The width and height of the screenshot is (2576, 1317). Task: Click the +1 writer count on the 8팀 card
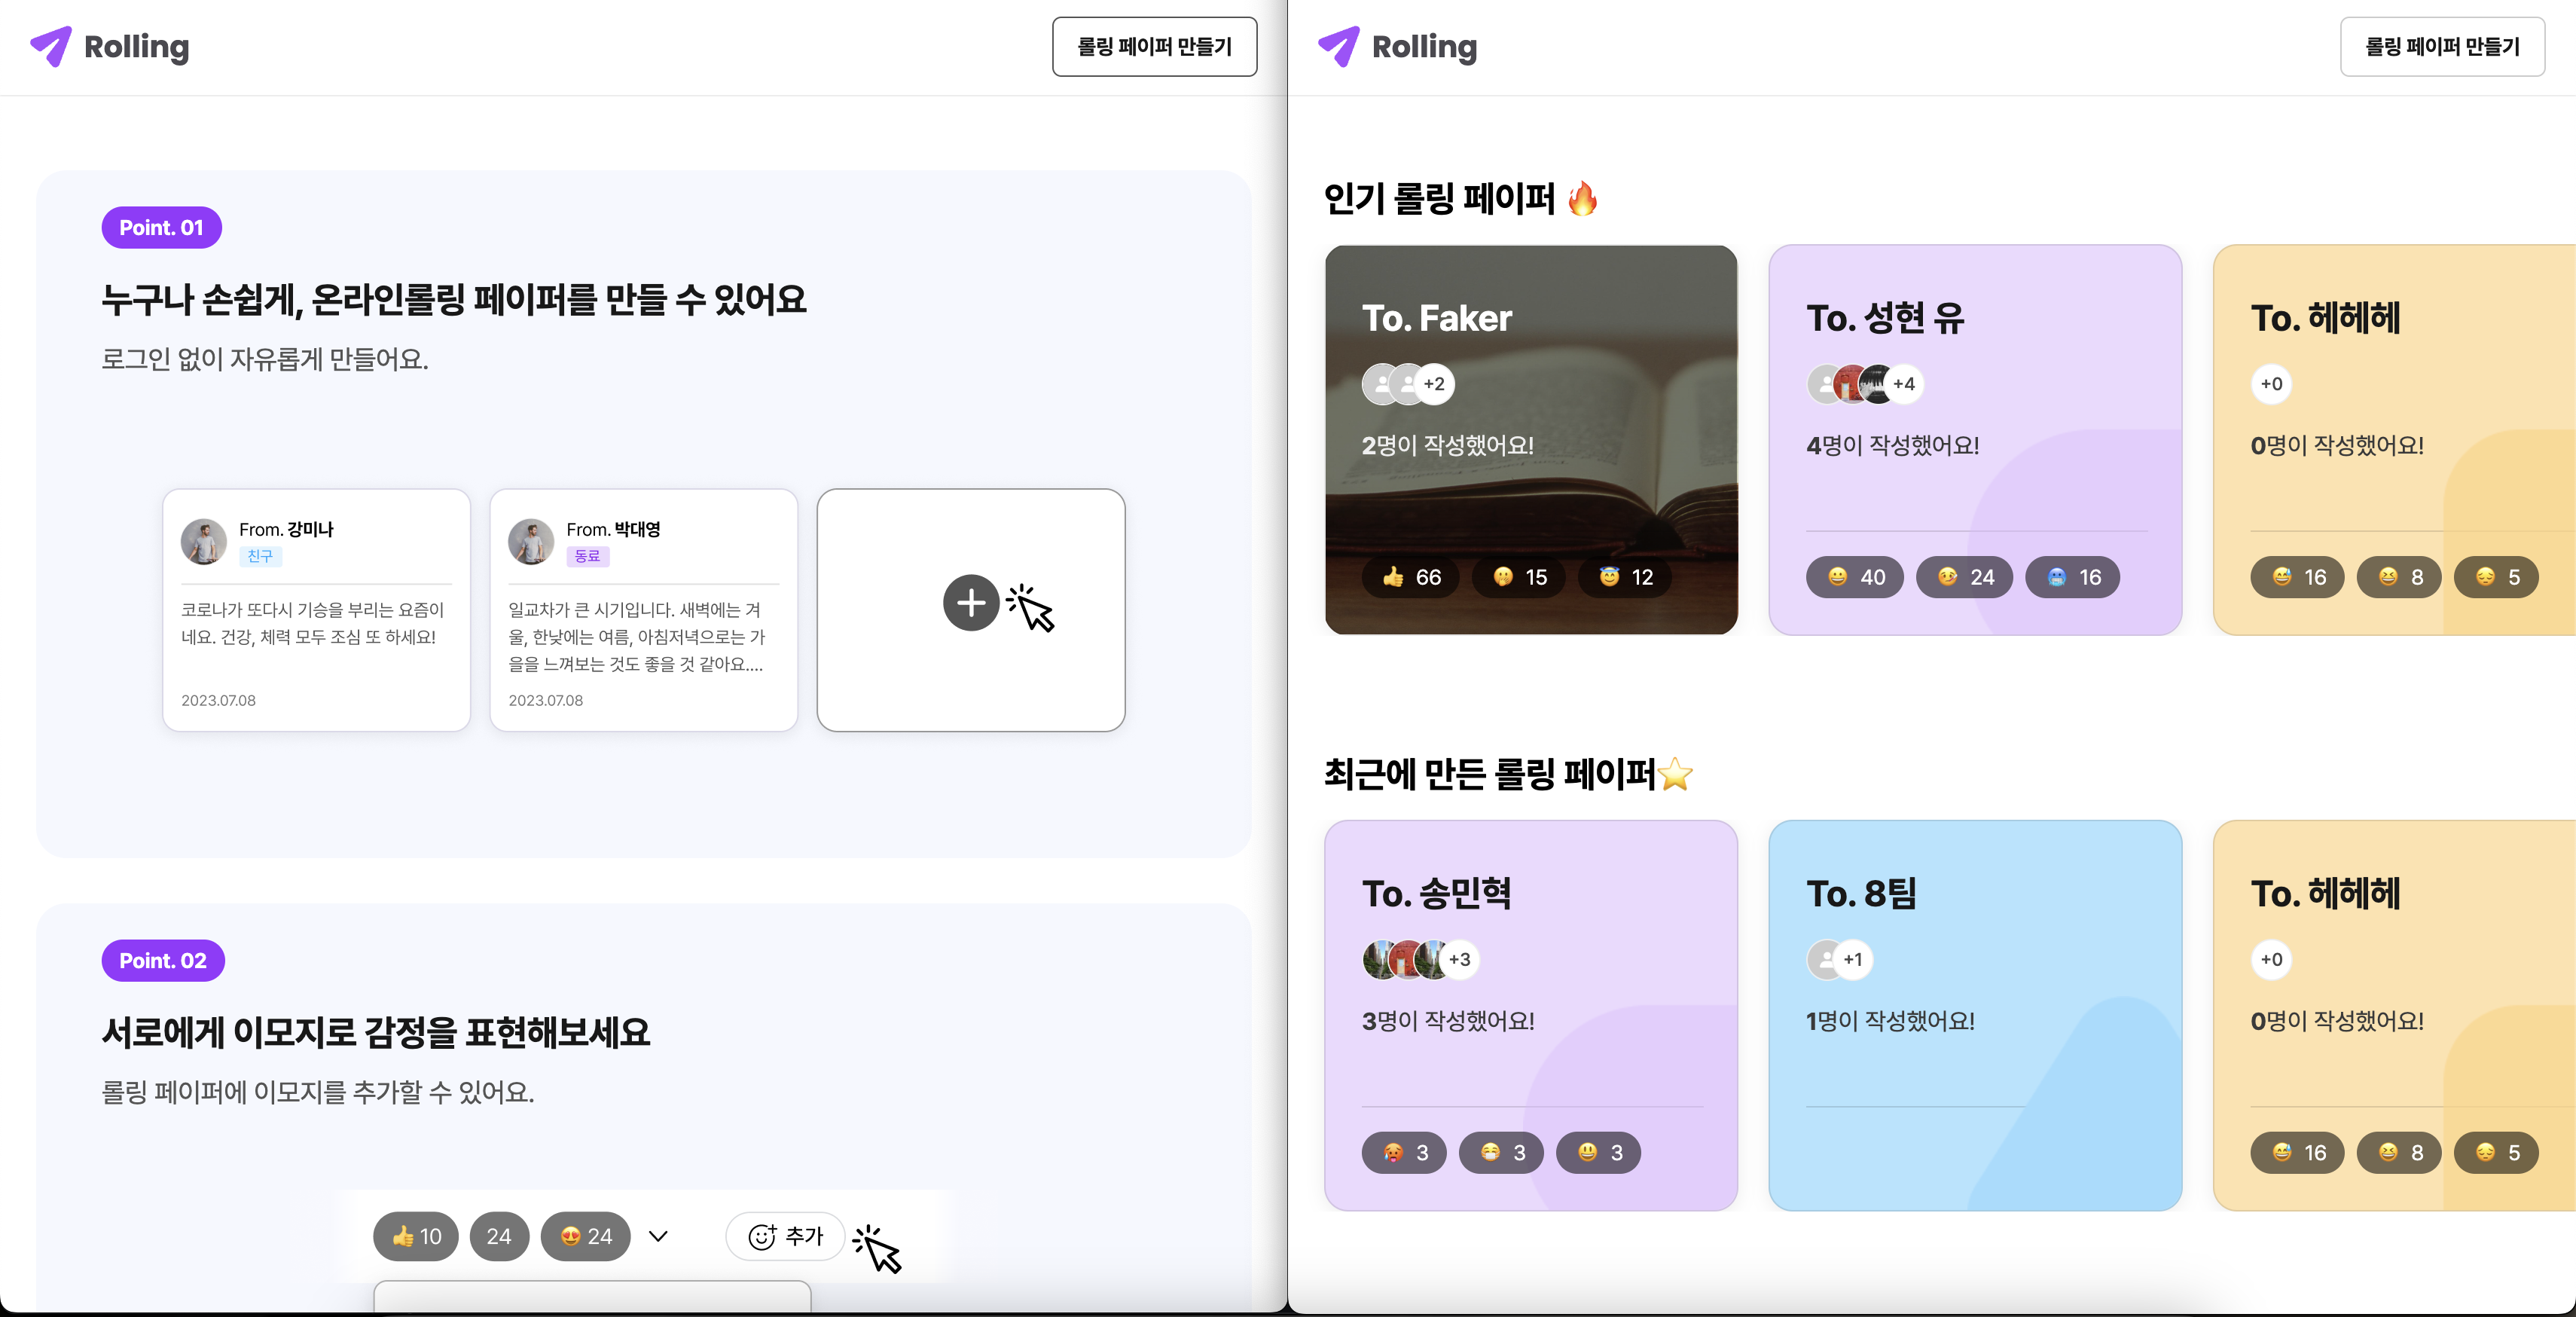click(1853, 960)
